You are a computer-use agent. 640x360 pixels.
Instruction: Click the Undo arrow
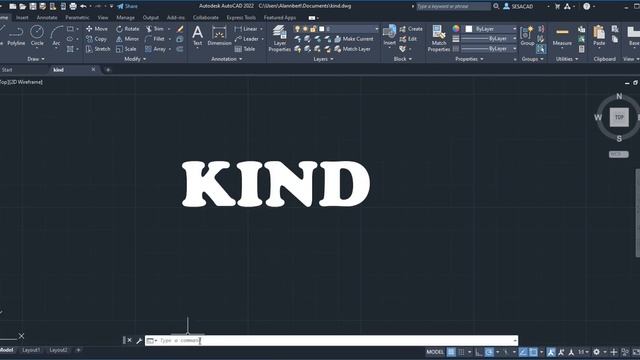pyautogui.click(x=83, y=6)
